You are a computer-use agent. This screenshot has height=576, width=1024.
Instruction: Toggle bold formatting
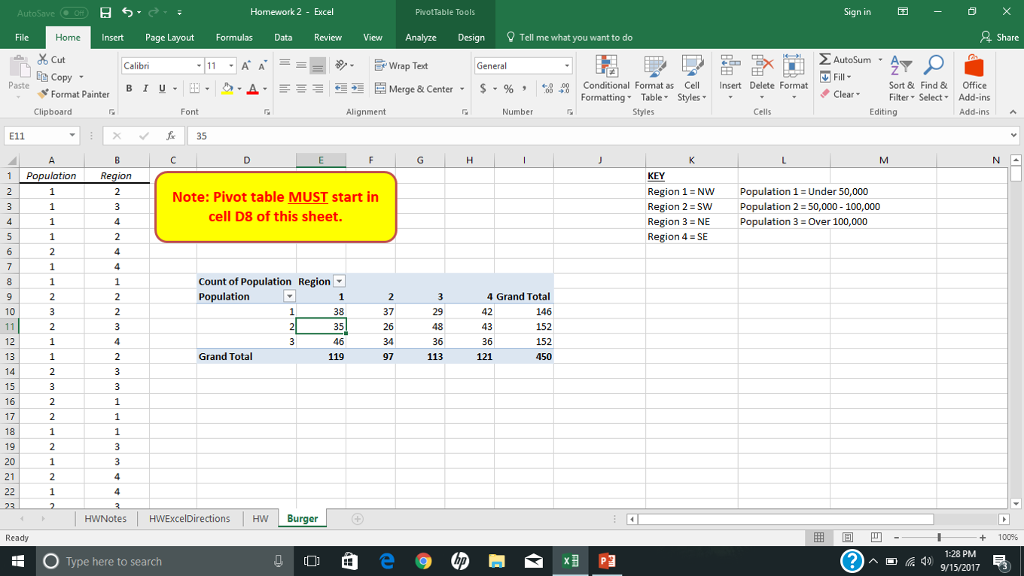[x=130, y=89]
